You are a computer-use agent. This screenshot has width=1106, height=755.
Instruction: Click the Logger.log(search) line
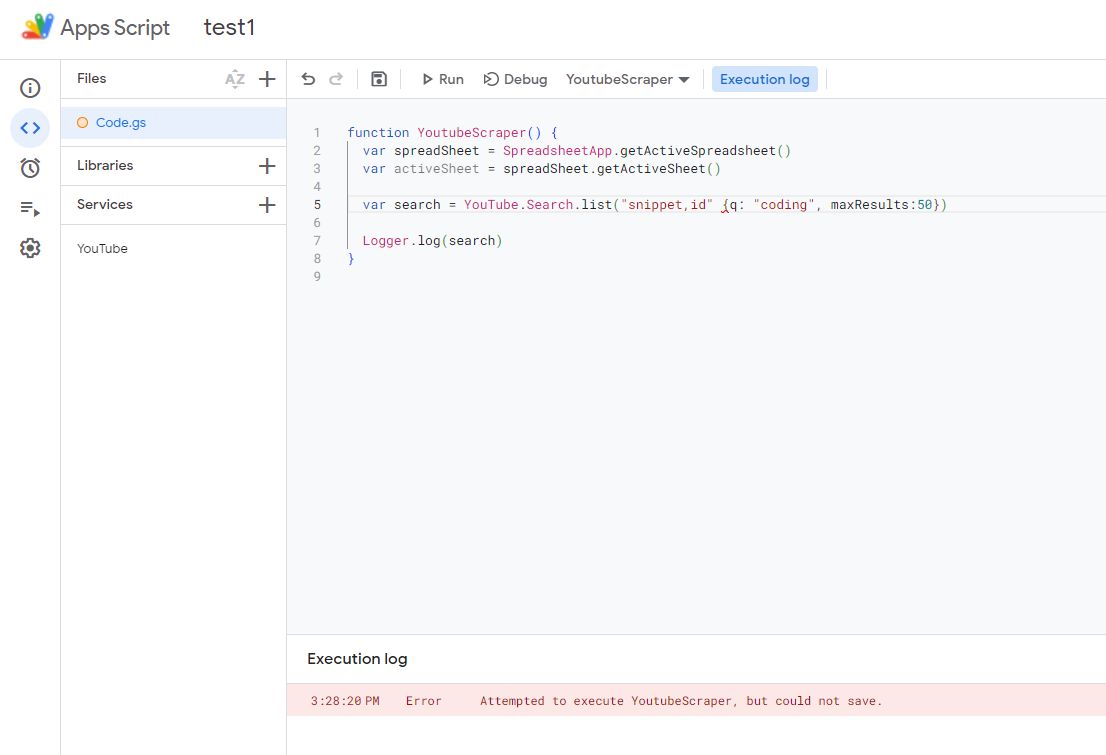coord(432,241)
